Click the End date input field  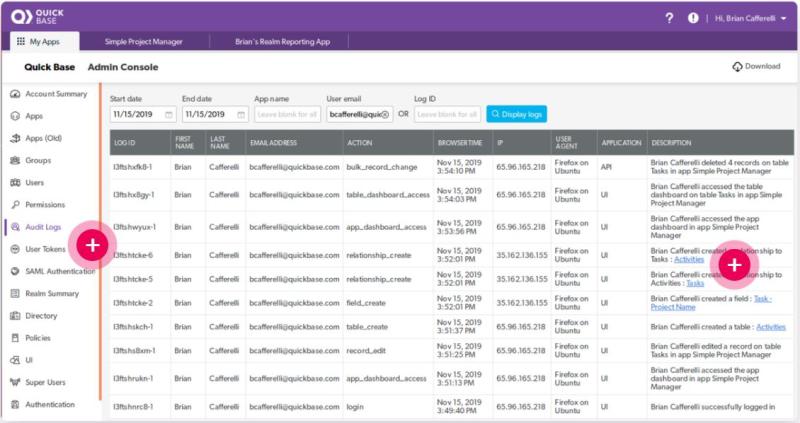215,114
